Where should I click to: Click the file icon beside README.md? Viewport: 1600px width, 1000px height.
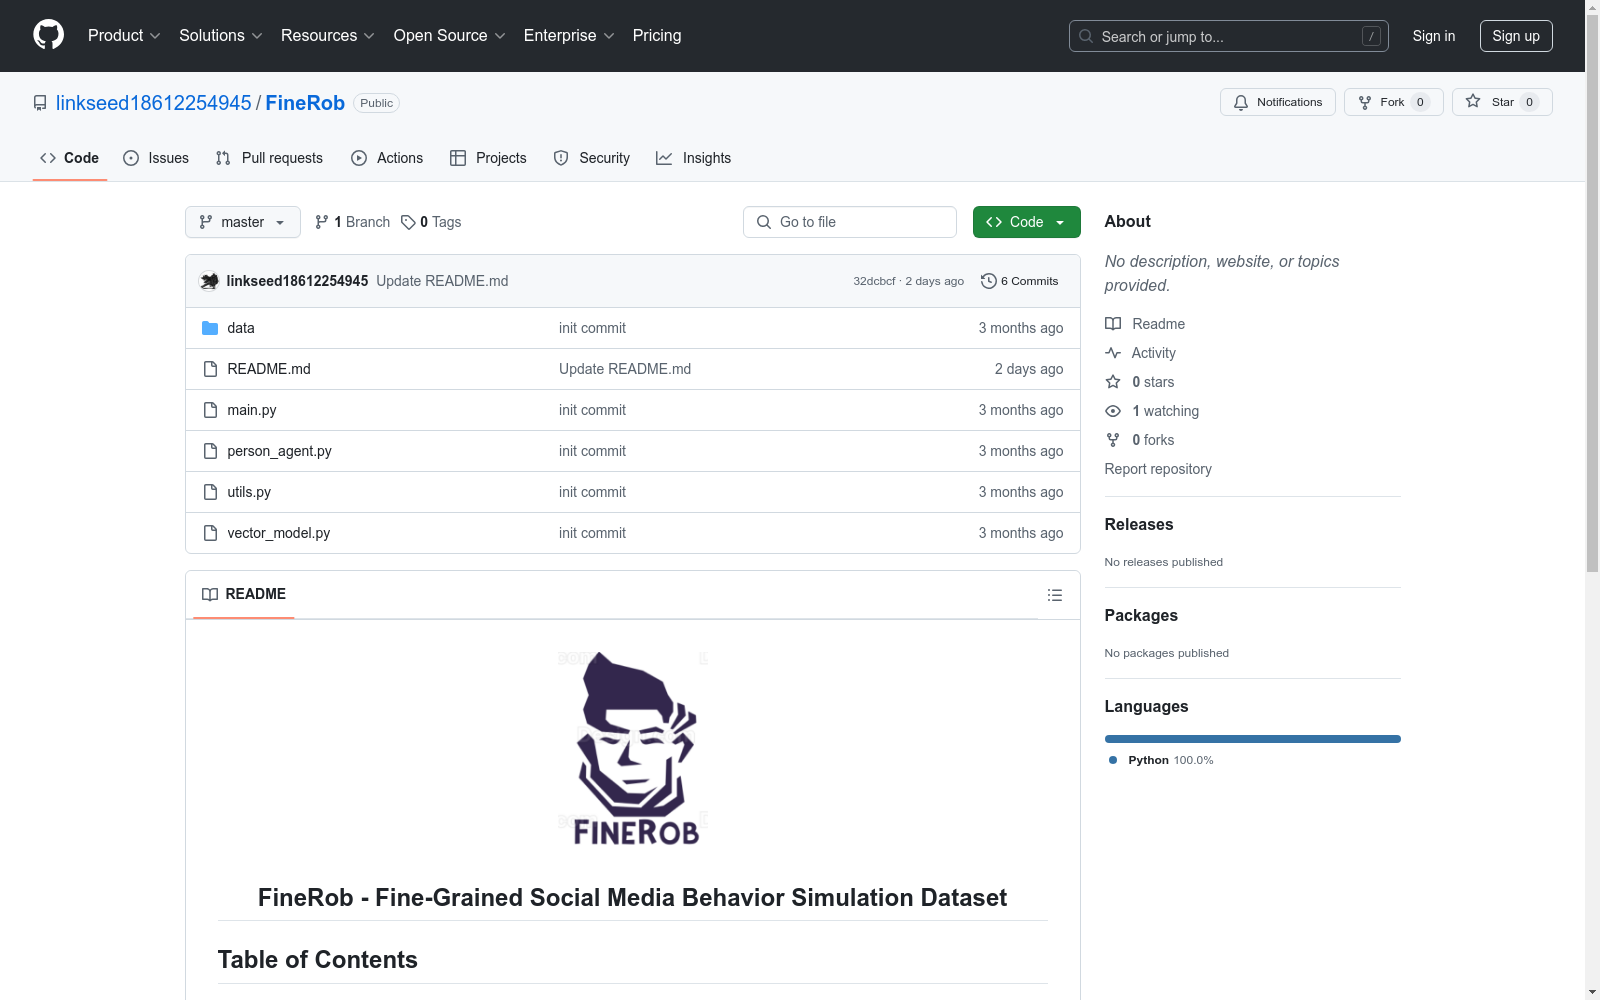tap(210, 369)
